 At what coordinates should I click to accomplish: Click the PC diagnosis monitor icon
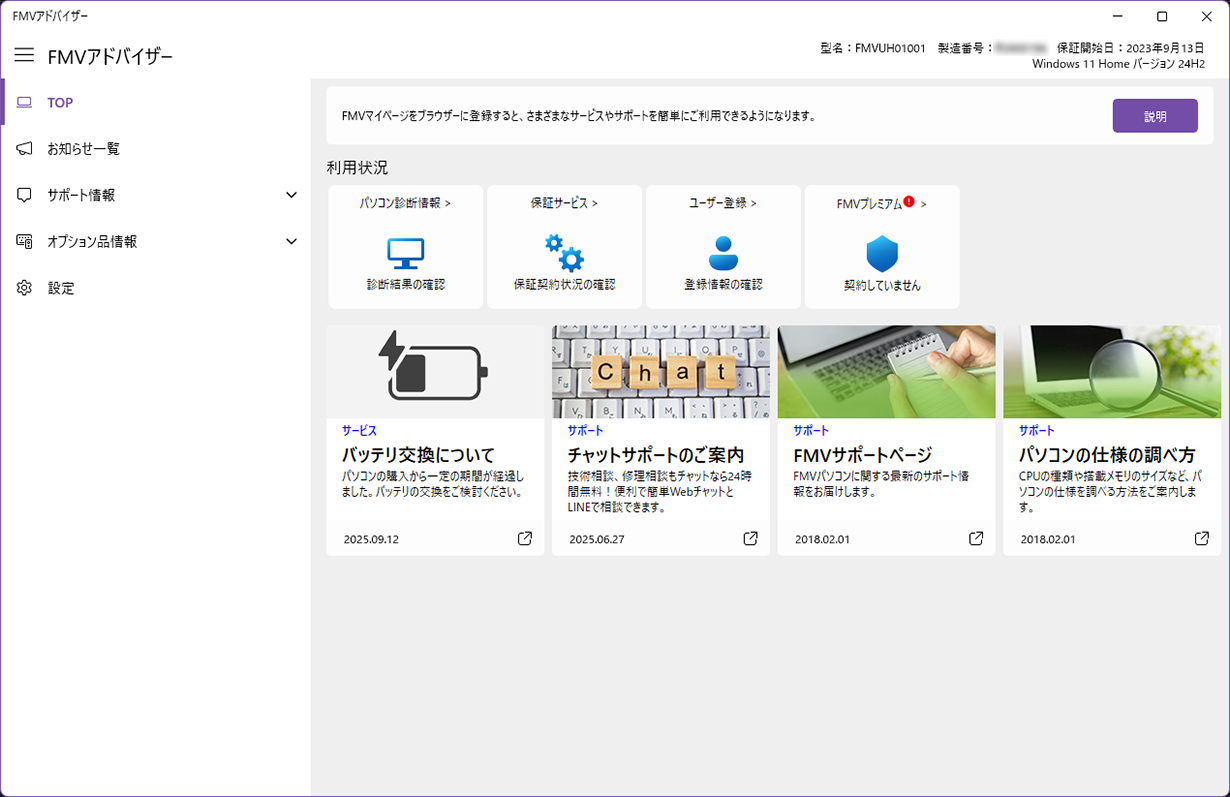[405, 254]
